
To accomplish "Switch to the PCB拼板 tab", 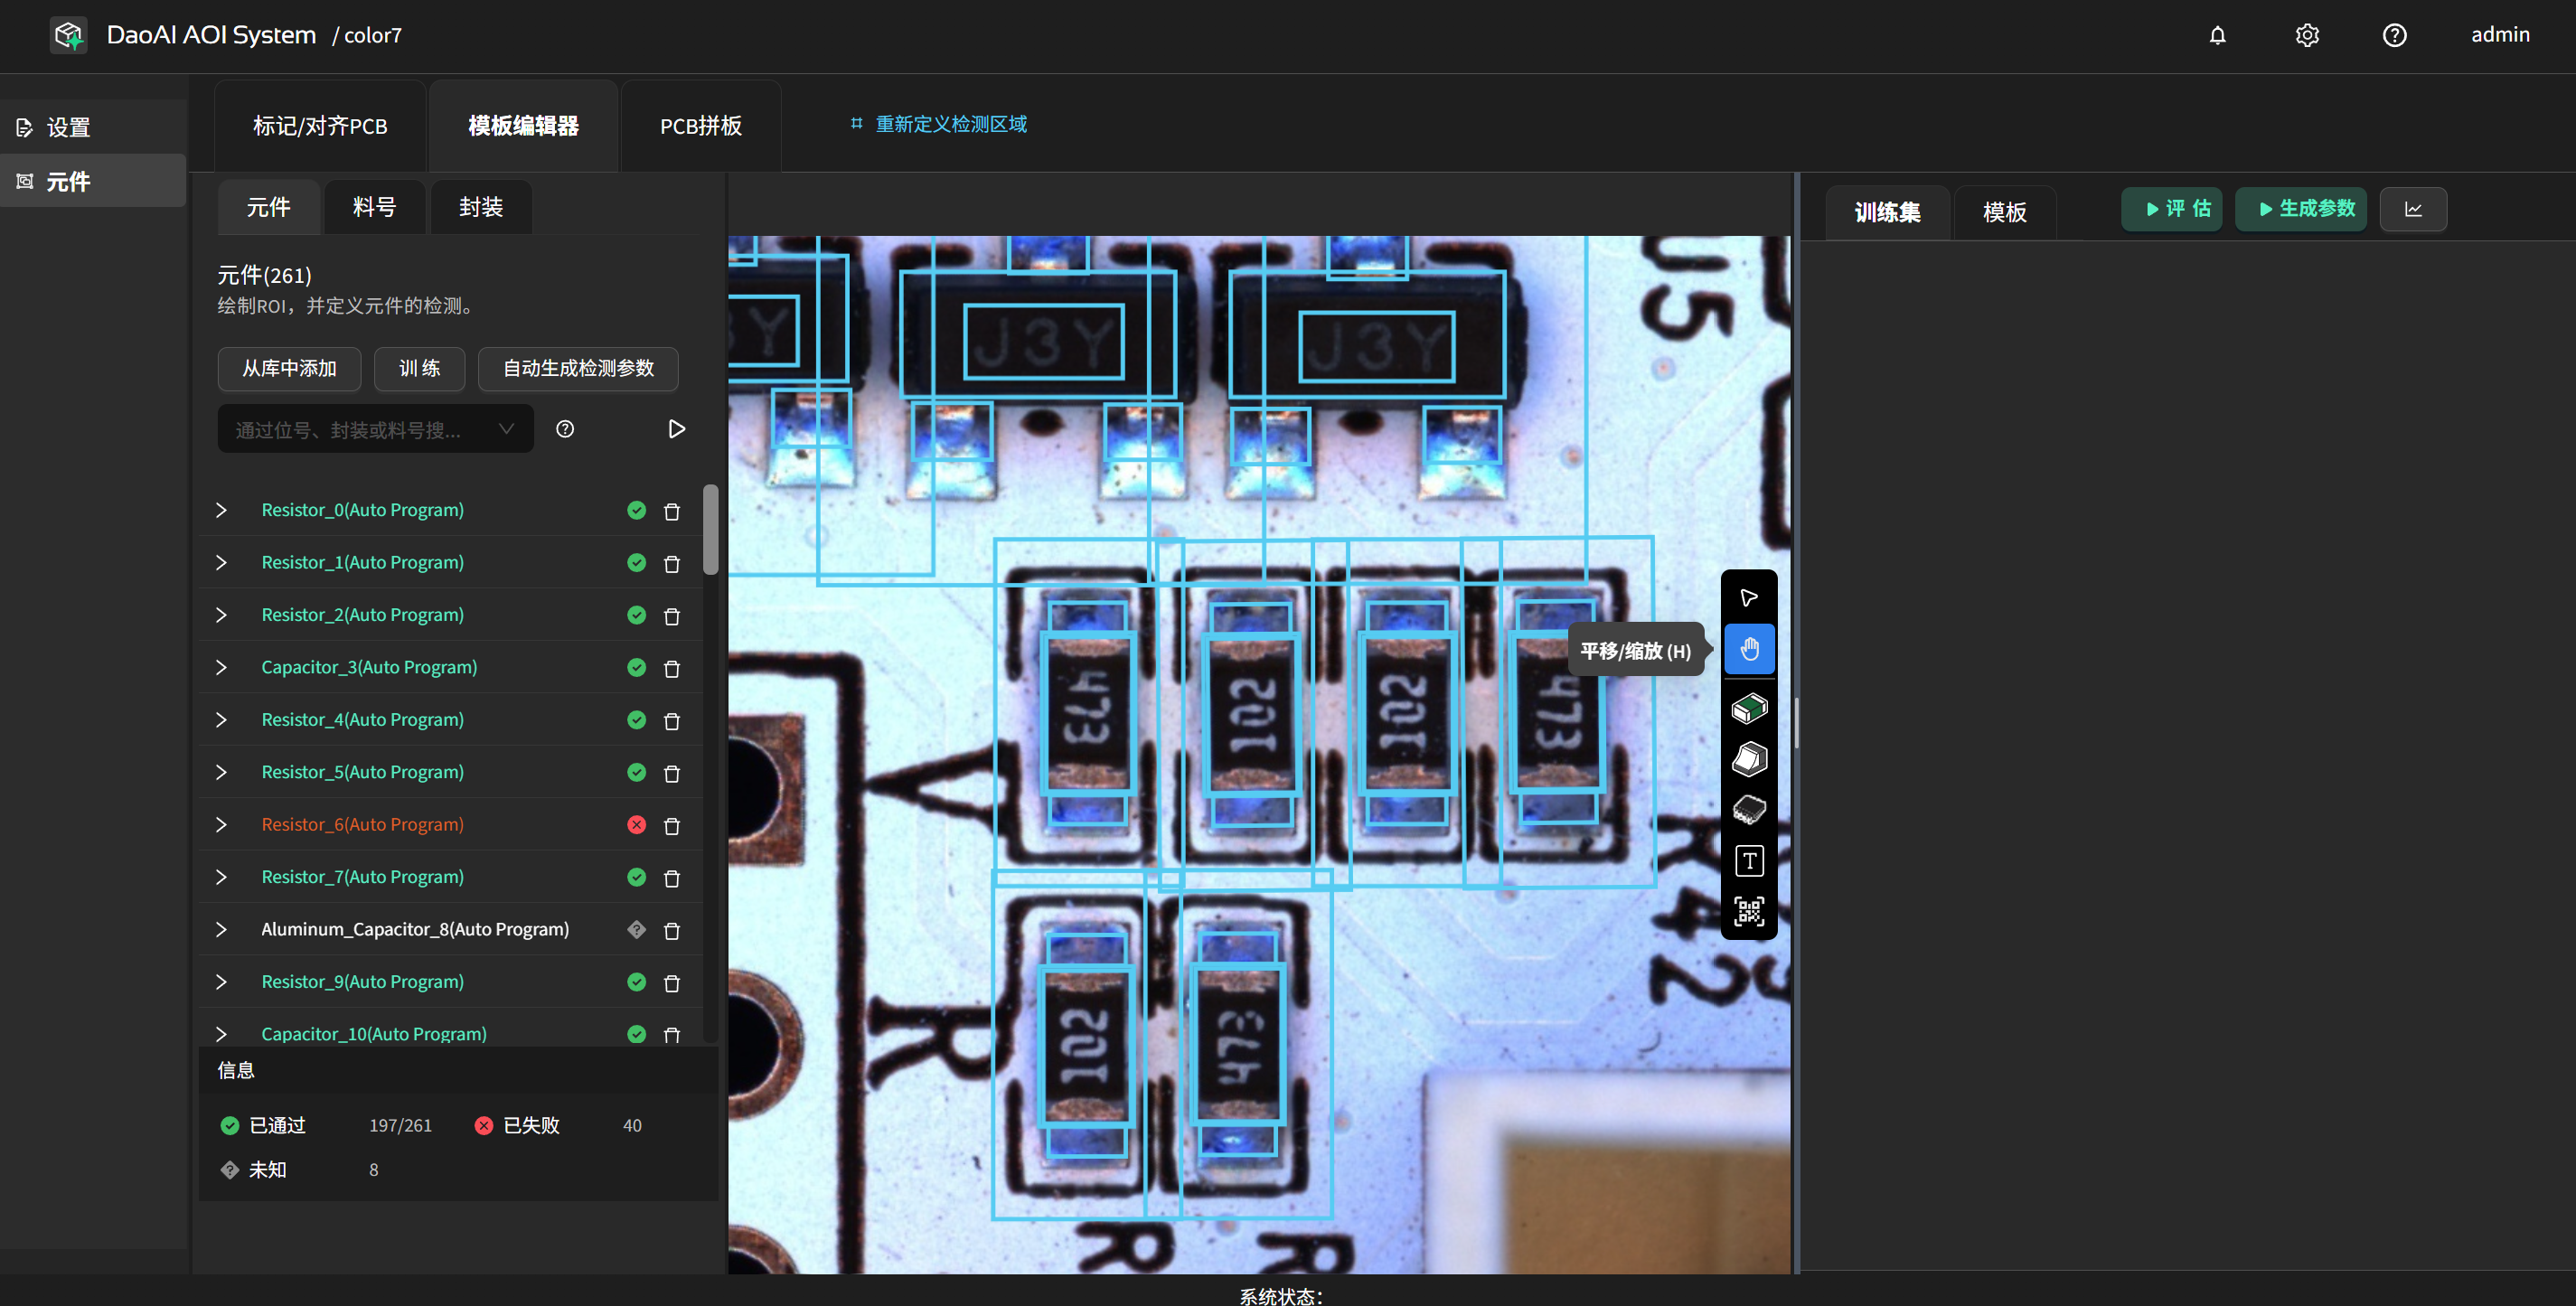I will click(700, 126).
